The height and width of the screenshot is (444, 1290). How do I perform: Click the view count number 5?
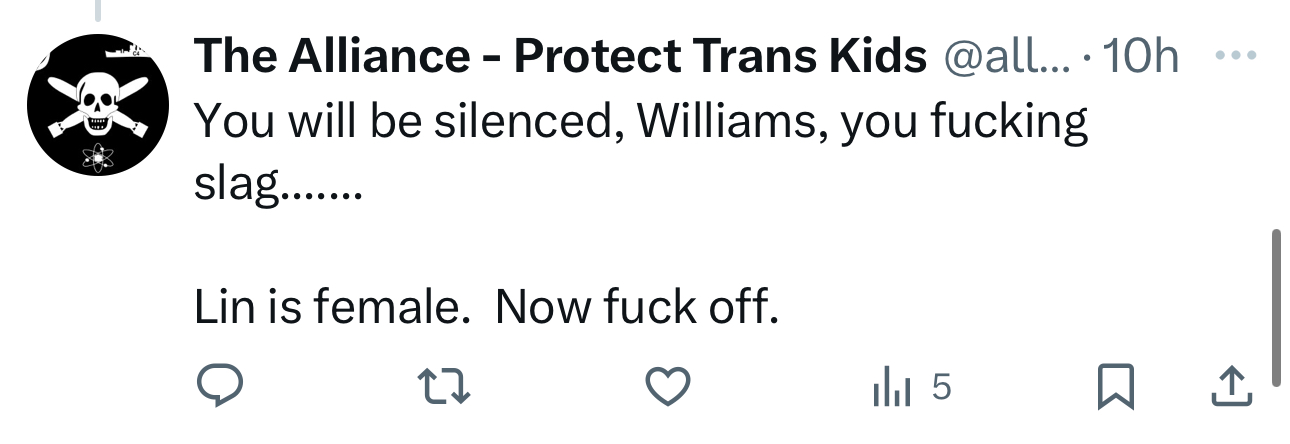(940, 387)
